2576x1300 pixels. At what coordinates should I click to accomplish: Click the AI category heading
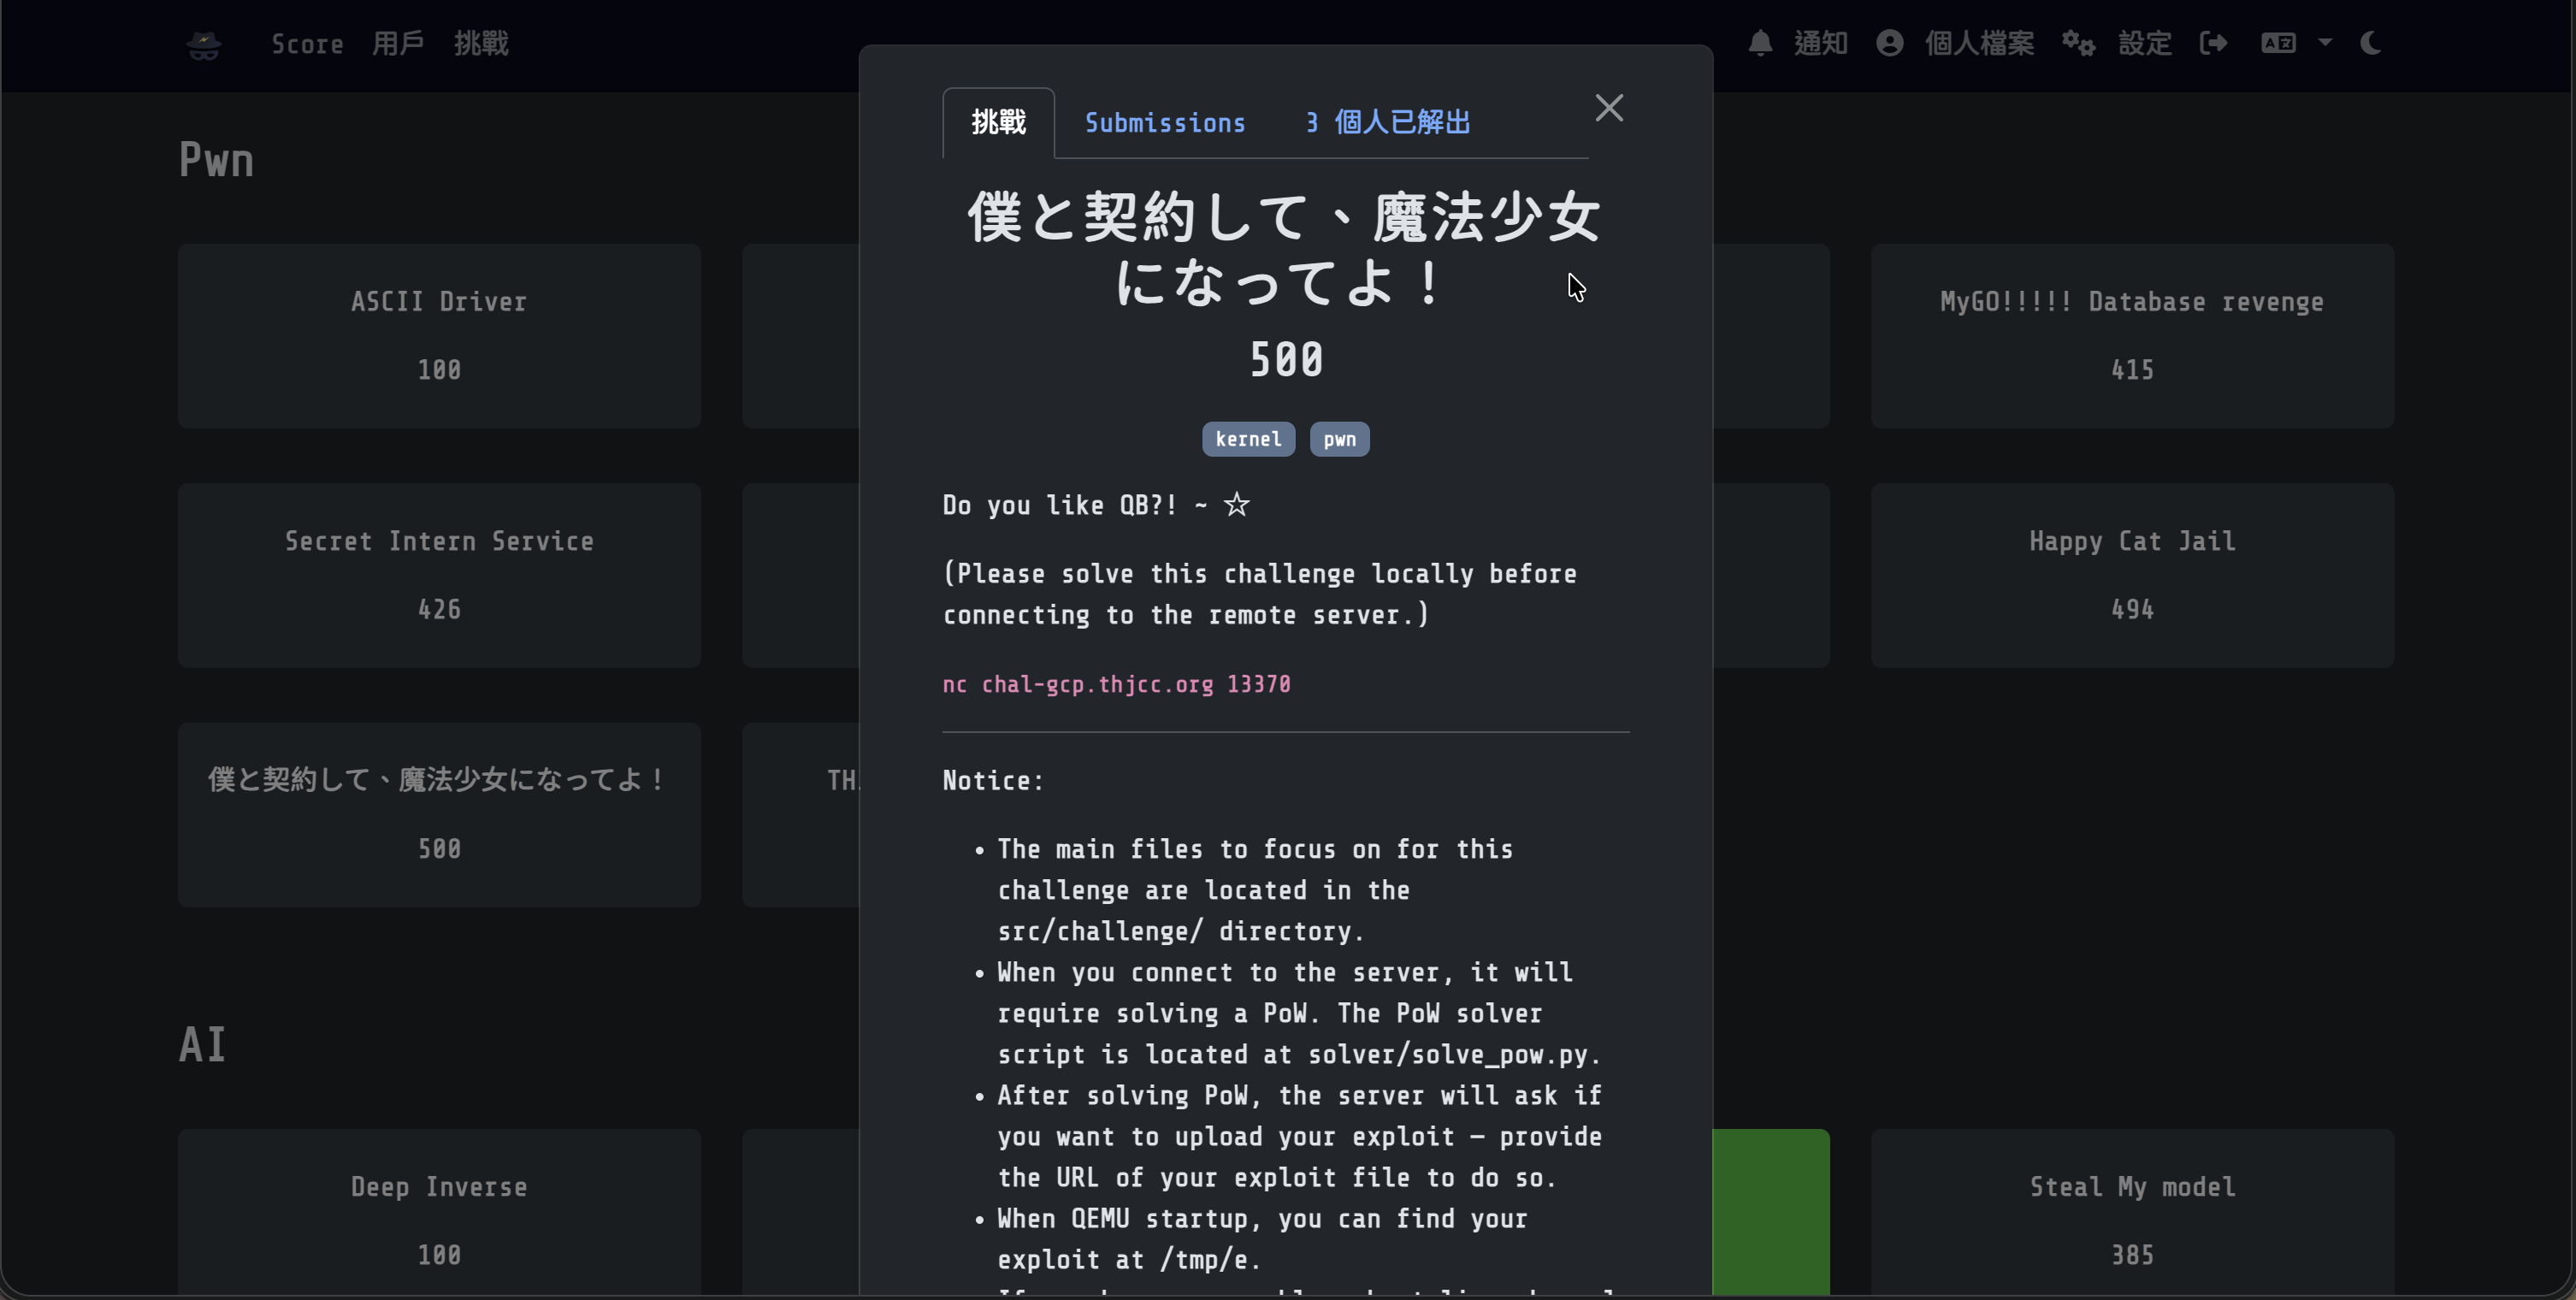coord(203,1045)
